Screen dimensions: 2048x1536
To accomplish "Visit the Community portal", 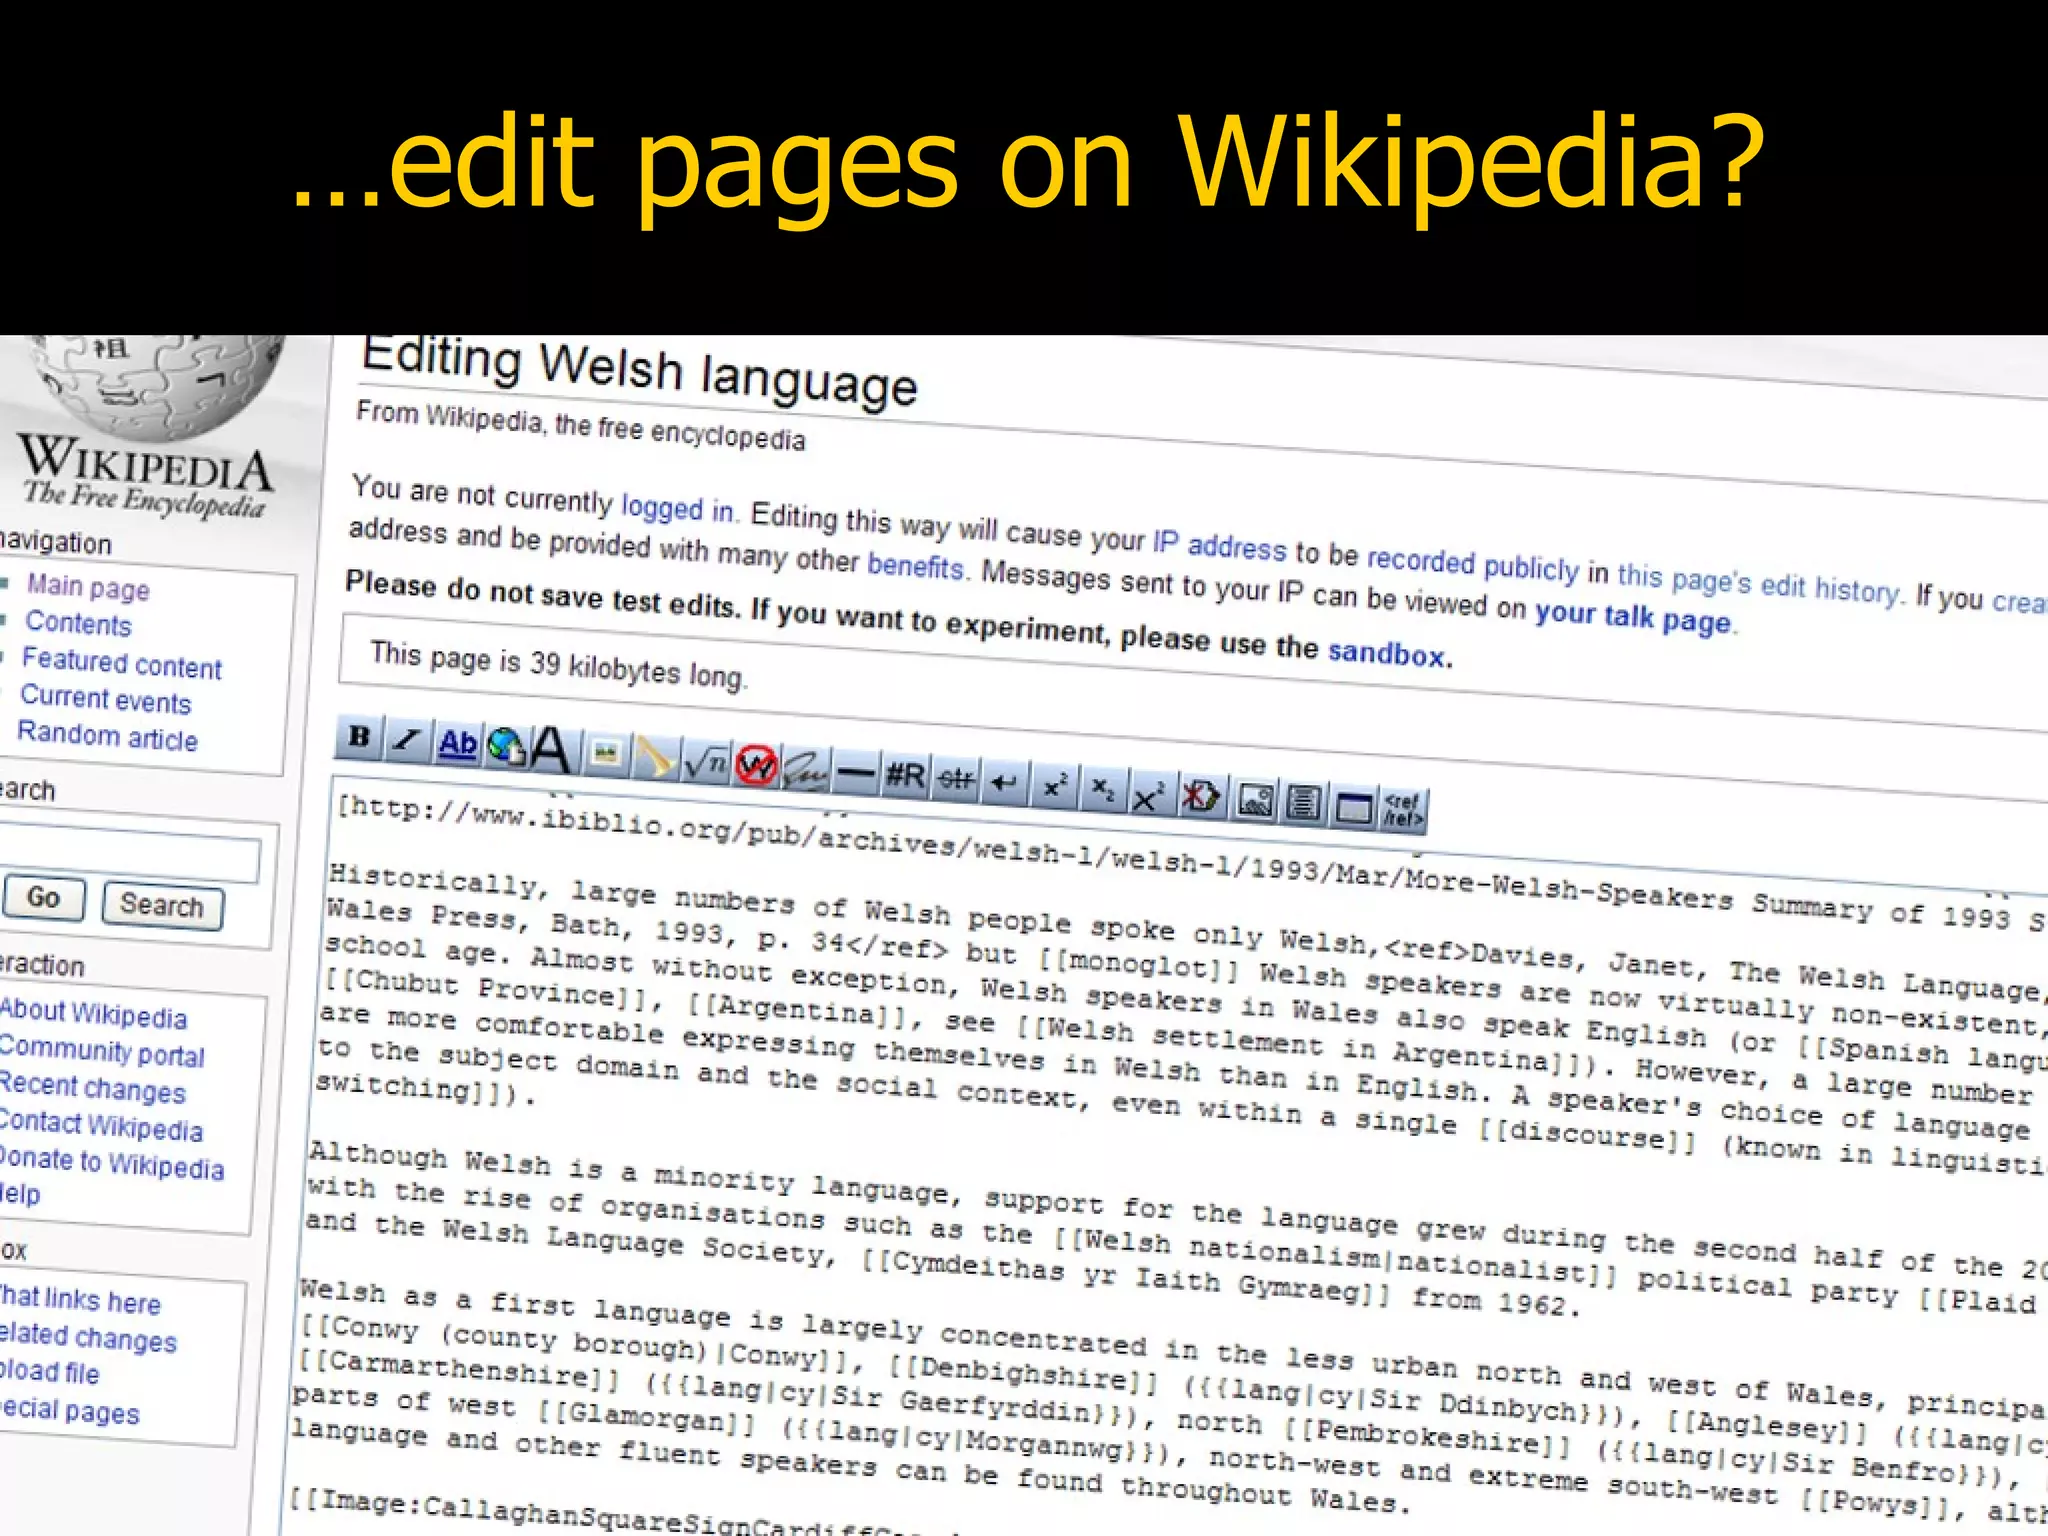I will pyautogui.click(x=101, y=1051).
